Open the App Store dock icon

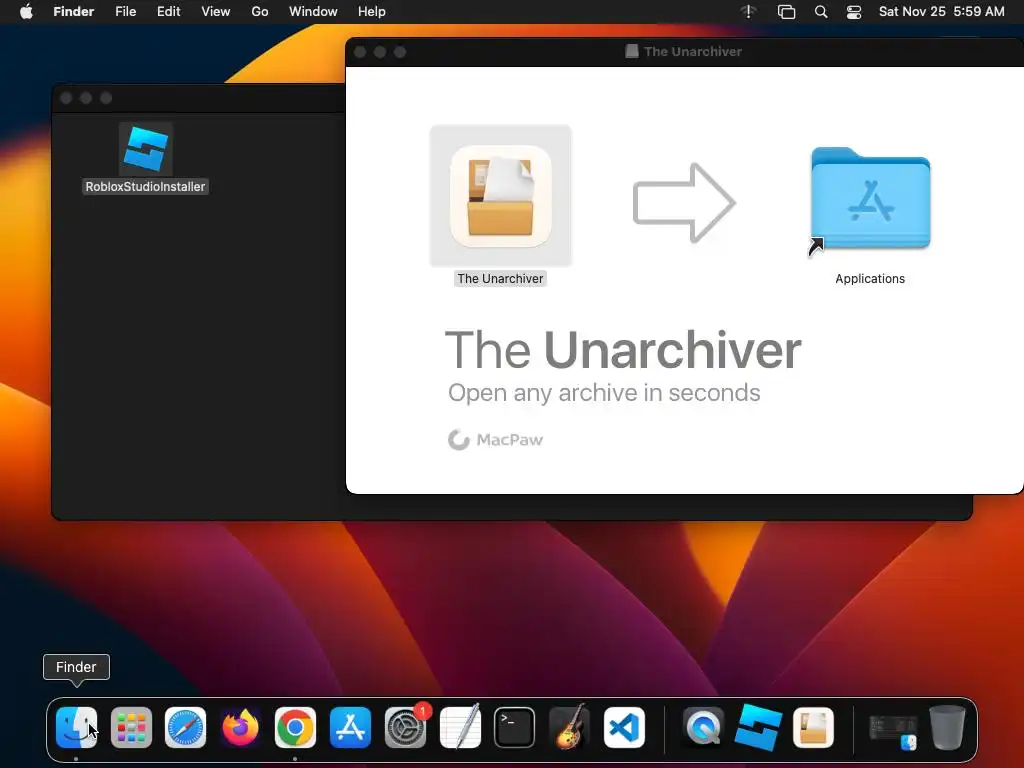(350, 728)
